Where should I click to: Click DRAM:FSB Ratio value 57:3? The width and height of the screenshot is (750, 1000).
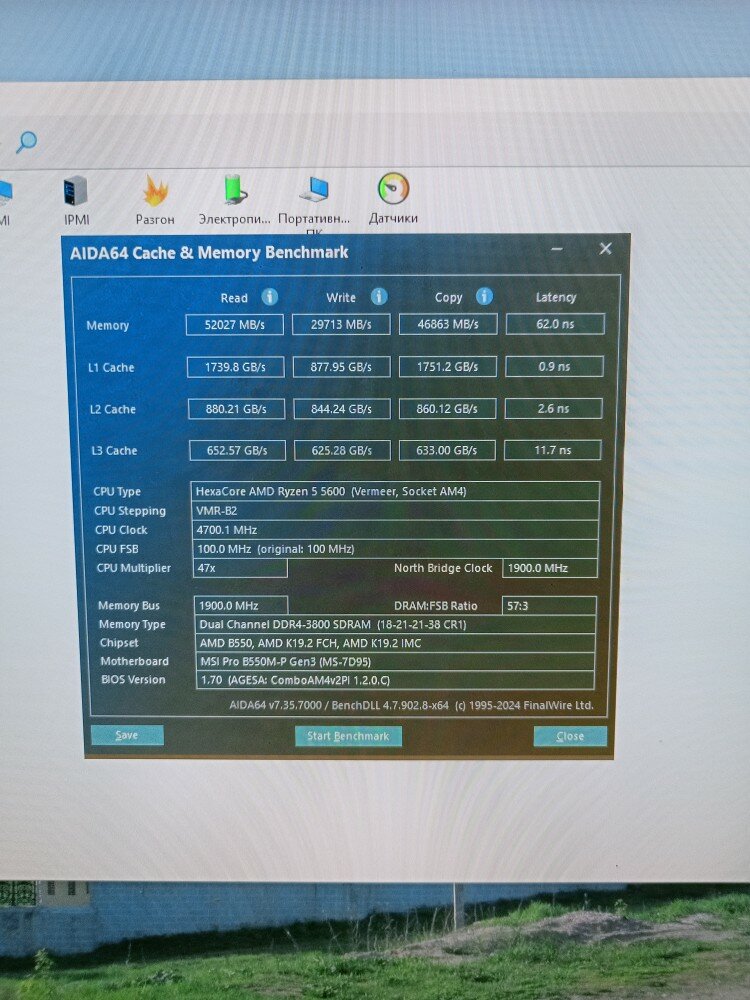point(549,605)
